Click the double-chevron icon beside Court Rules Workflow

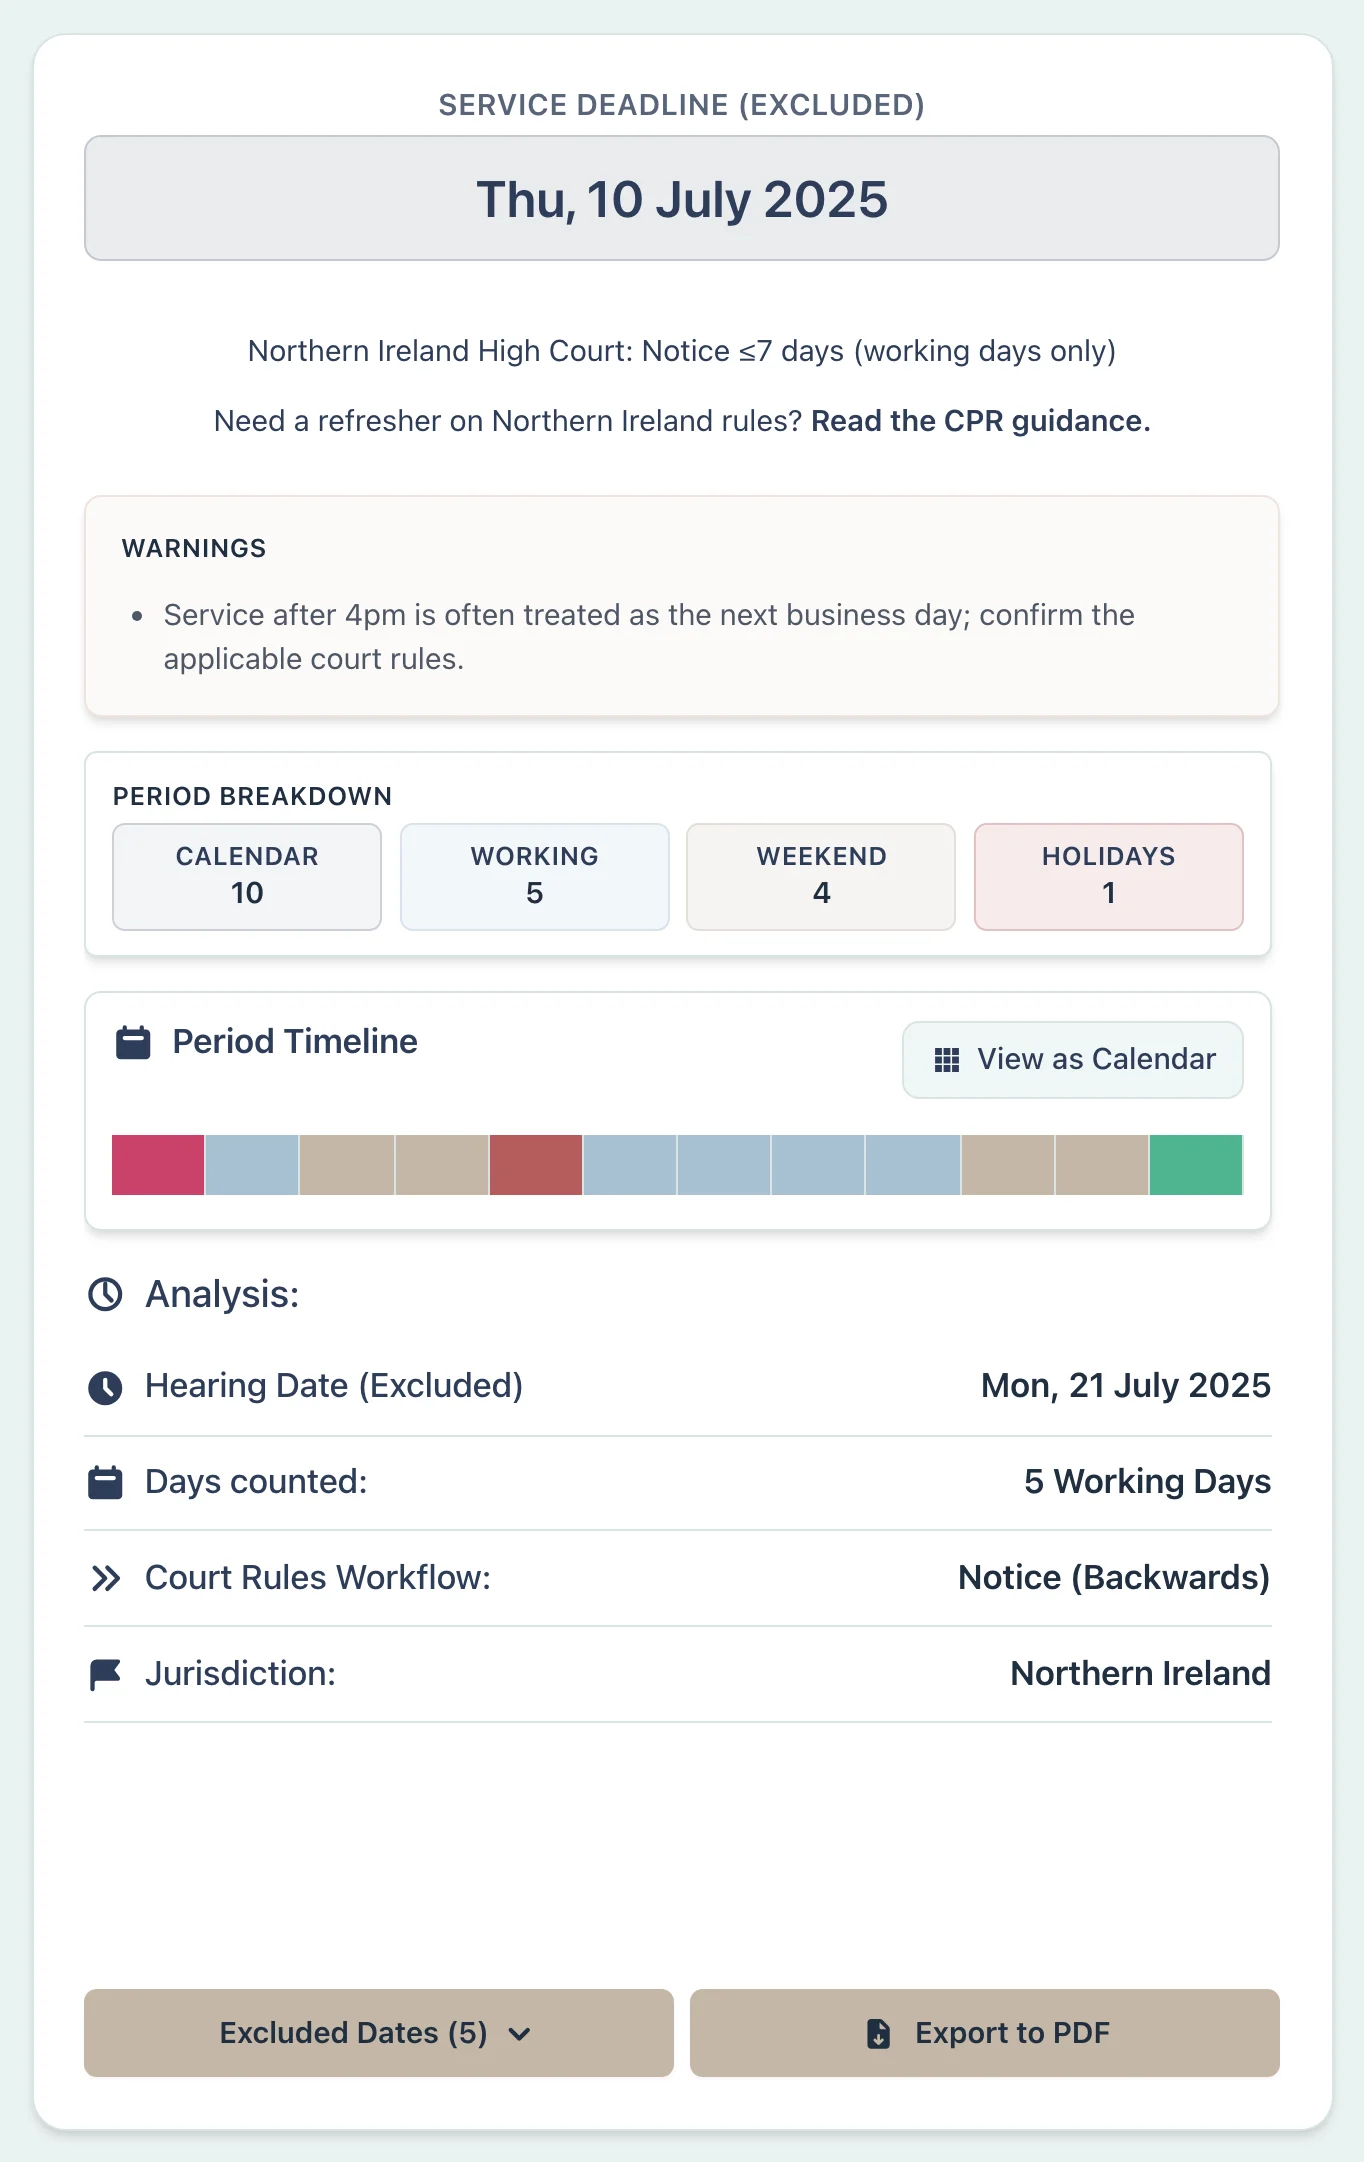click(104, 1577)
